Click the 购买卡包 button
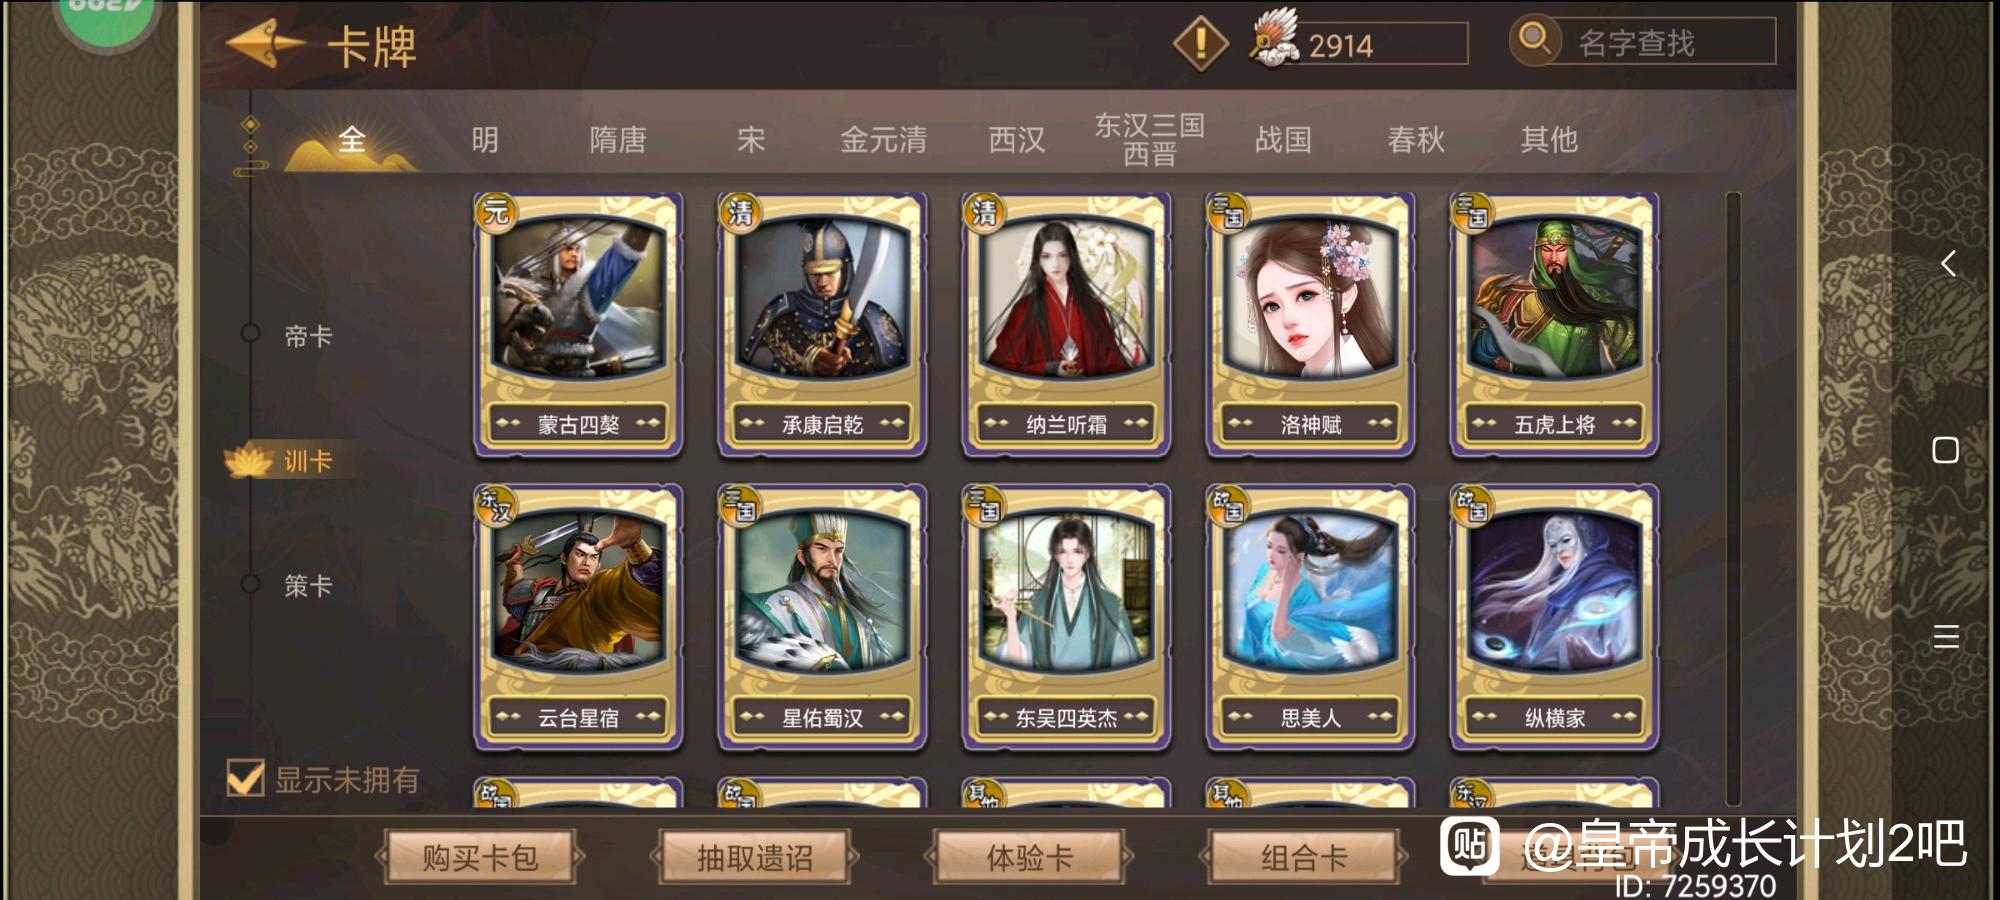Viewport: 2000px width, 900px height. pos(480,857)
